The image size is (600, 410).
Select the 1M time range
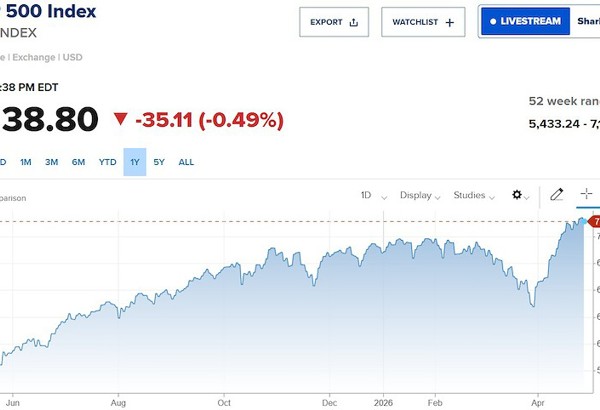coord(26,162)
